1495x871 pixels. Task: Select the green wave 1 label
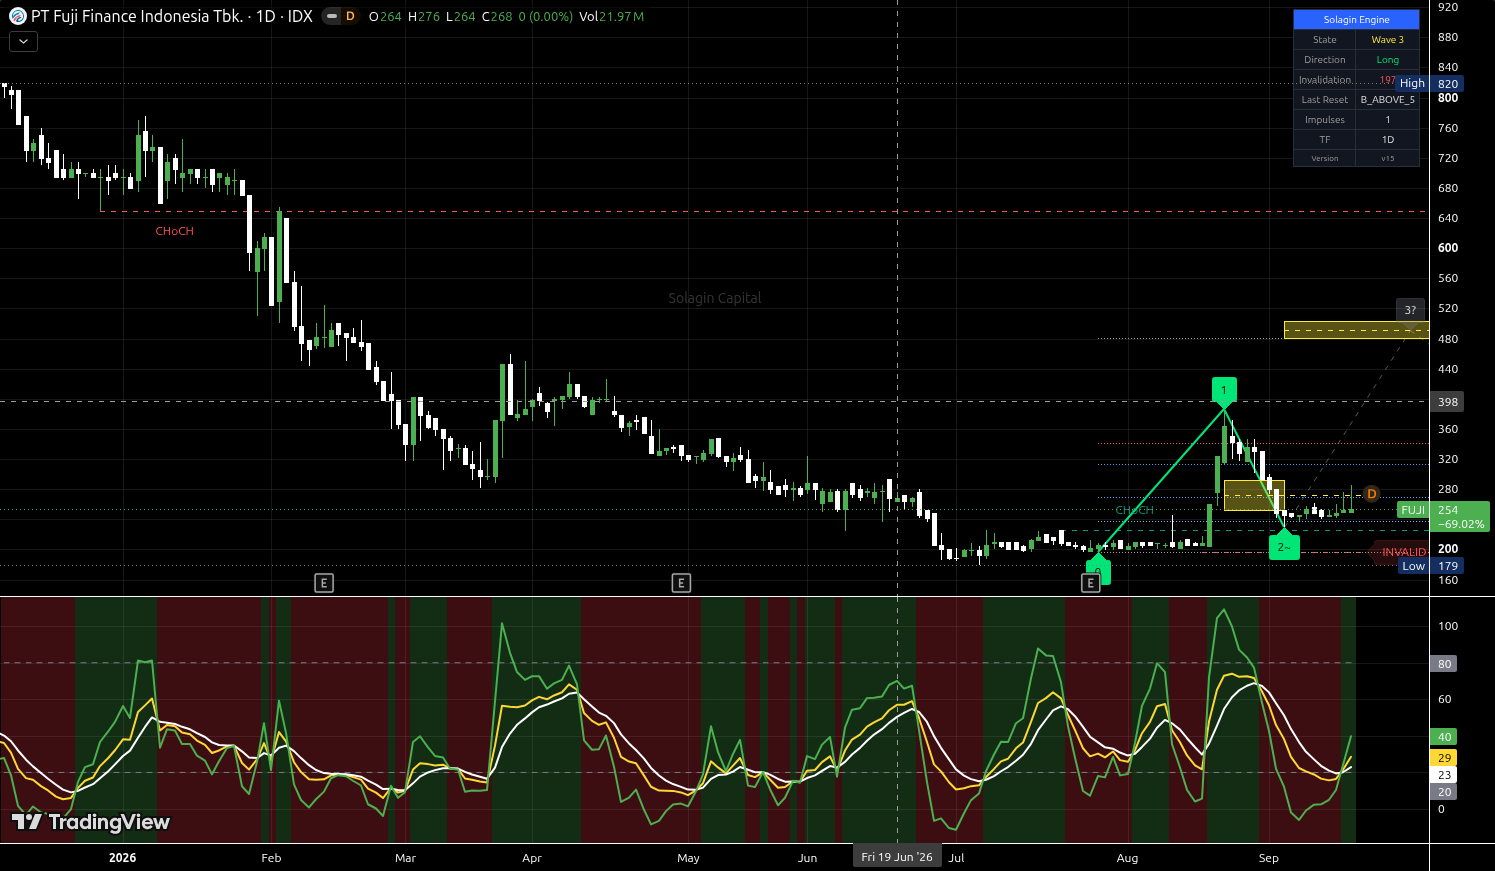click(1224, 390)
